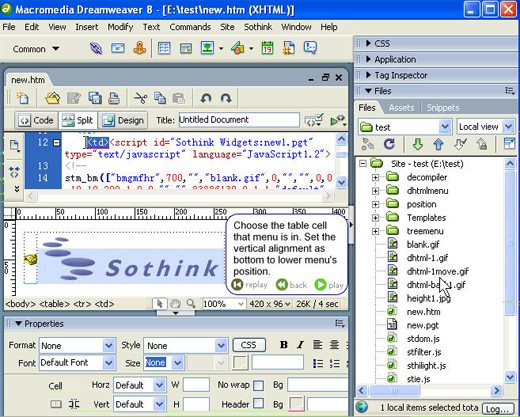Click the Email Link insert icon

pos(118,48)
